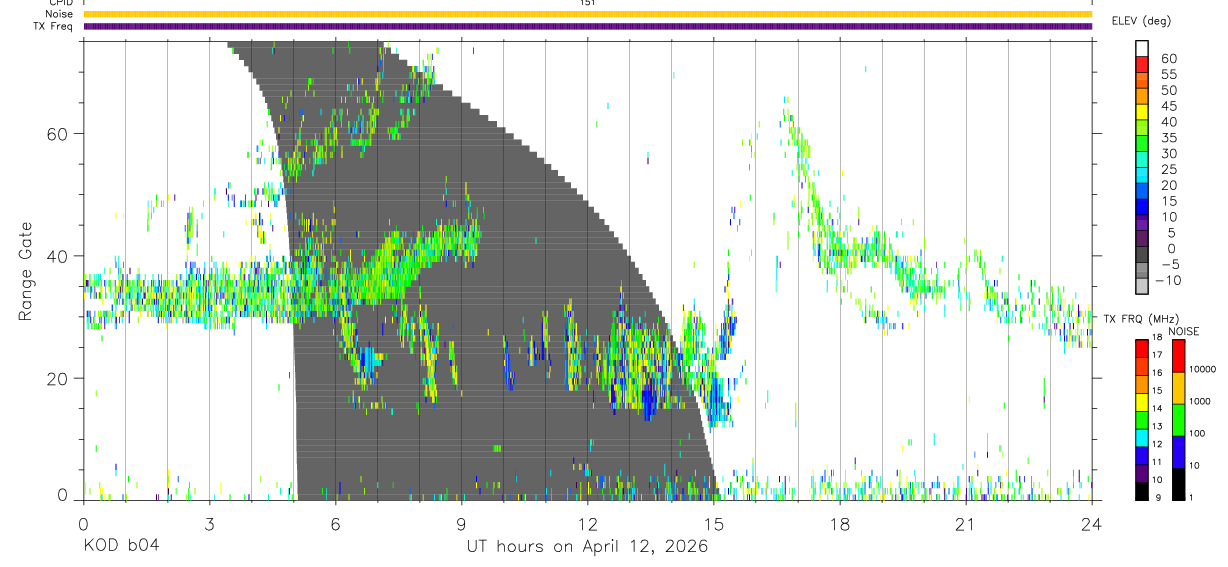Click the '55' label on the ELEV scale
This screenshot has height=567, width=1228.
[x=1169, y=75]
